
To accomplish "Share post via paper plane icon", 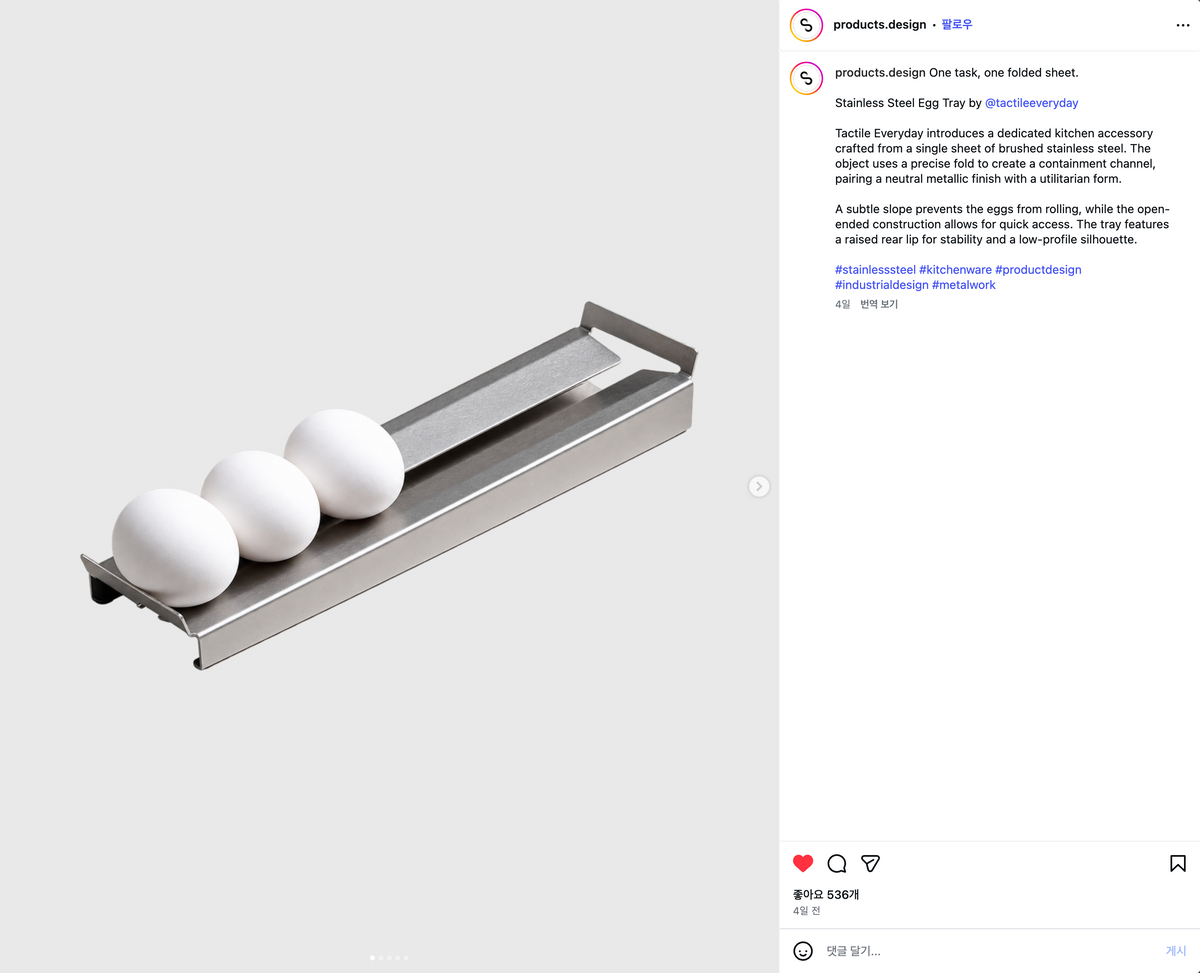I will (871, 863).
